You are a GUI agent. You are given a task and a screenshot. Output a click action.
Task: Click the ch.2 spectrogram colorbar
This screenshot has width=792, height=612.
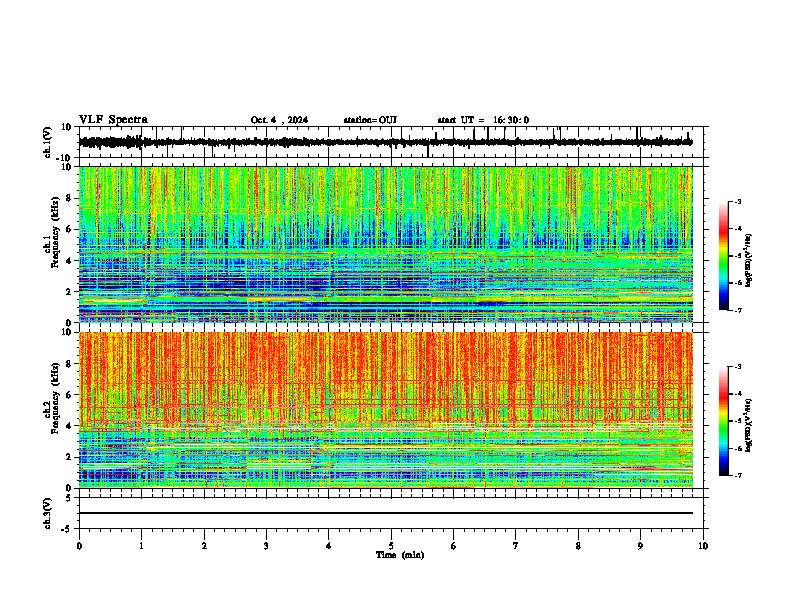(x=723, y=421)
